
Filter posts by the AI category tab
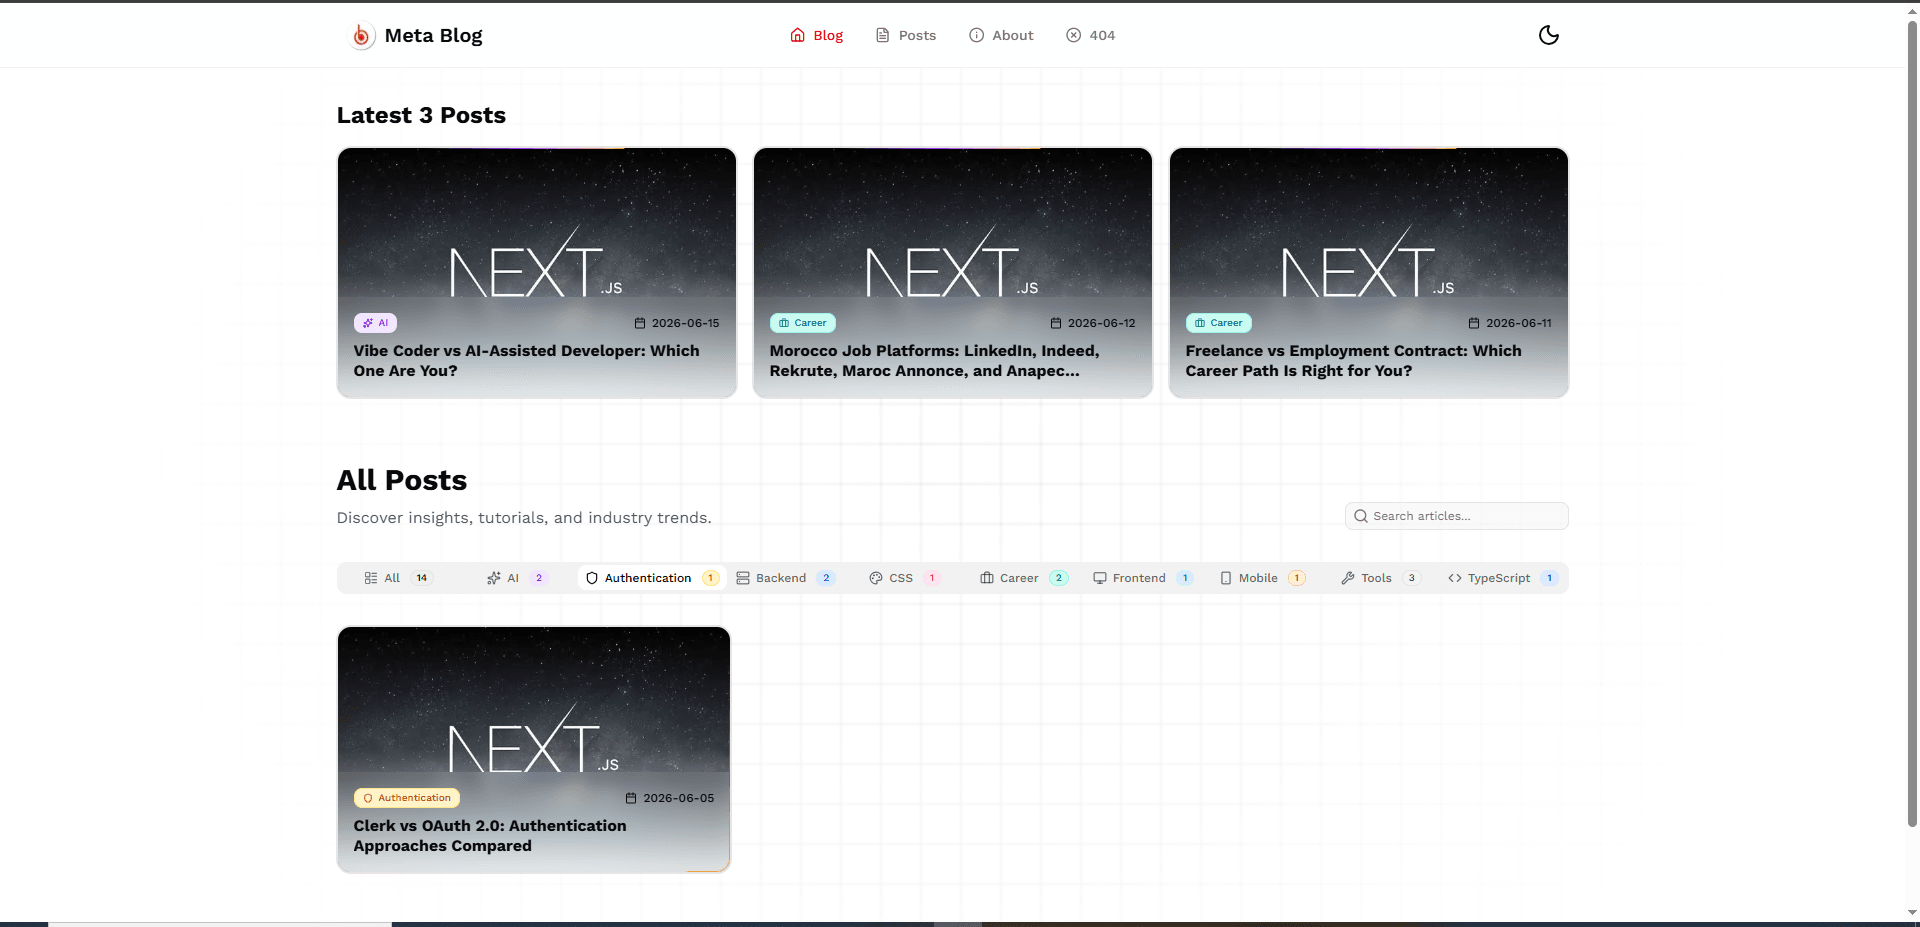[x=517, y=578]
